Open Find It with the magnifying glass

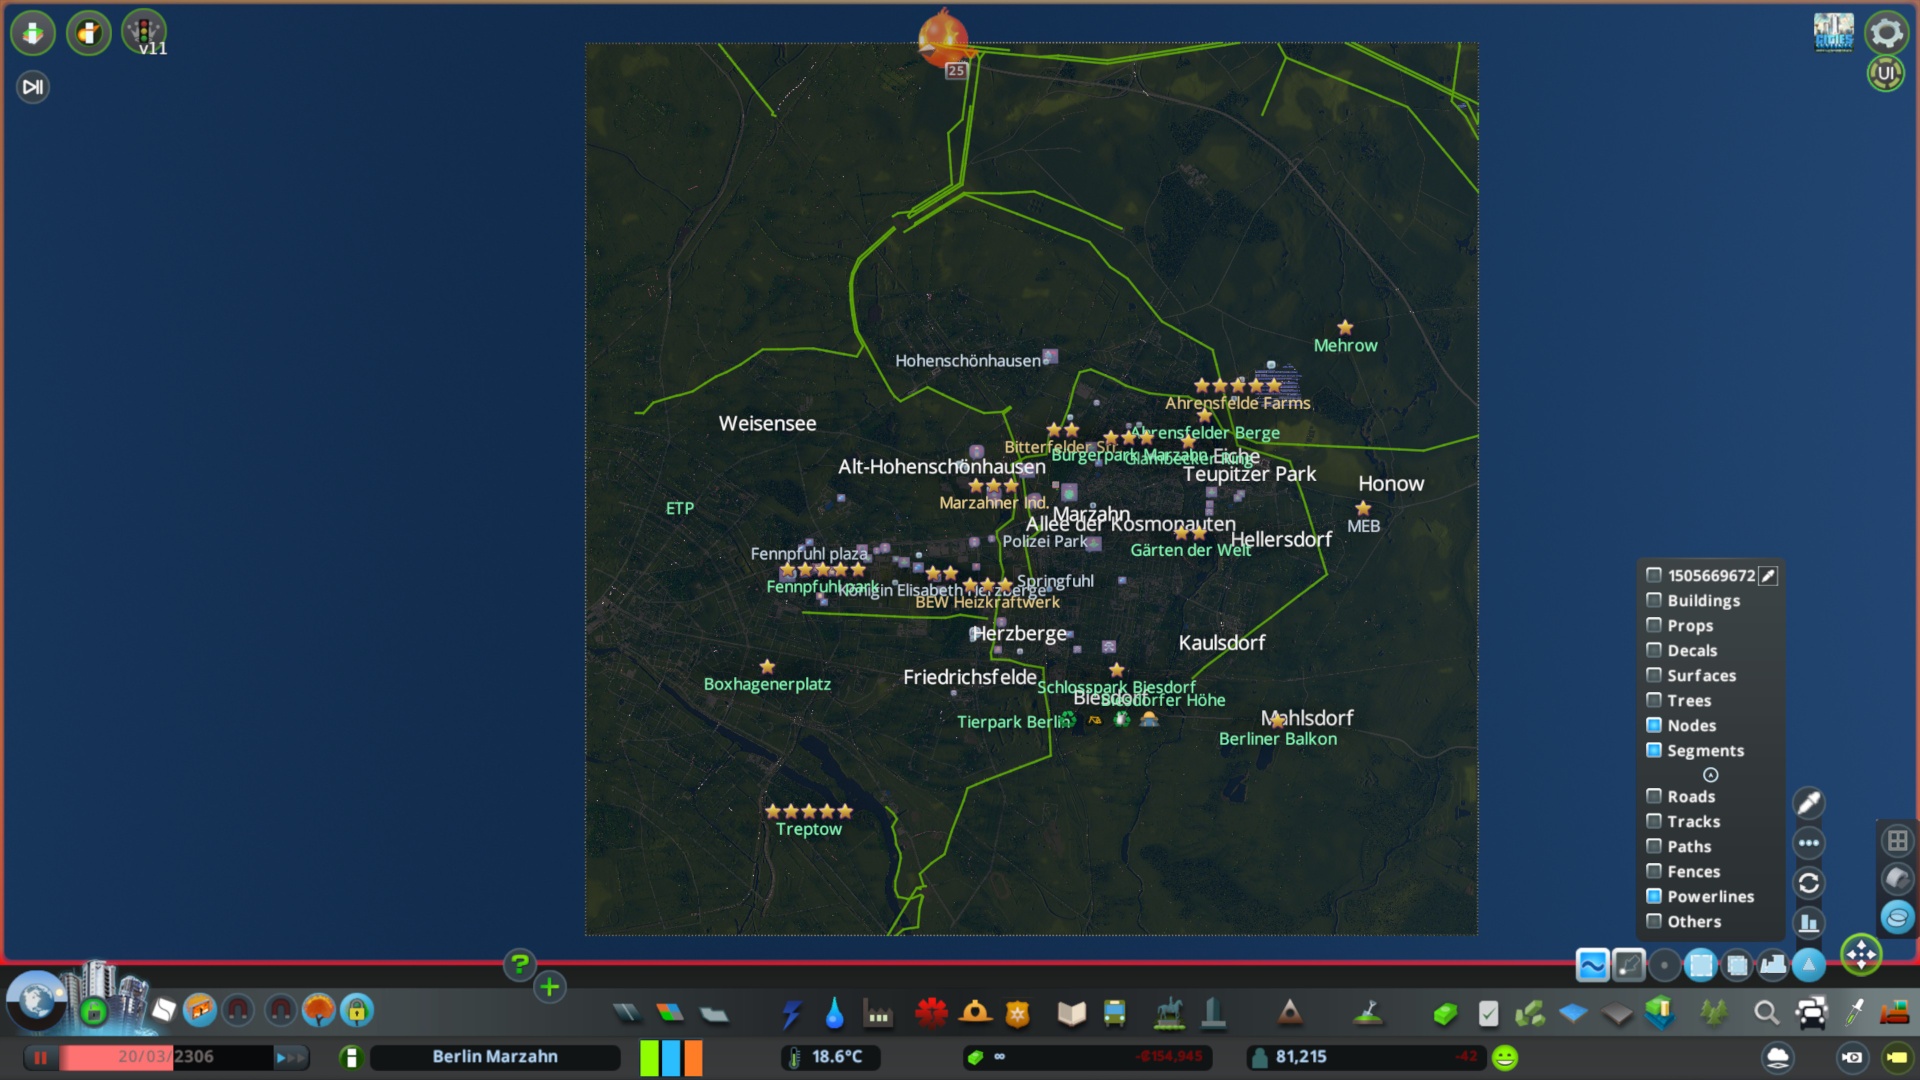(x=1766, y=1013)
